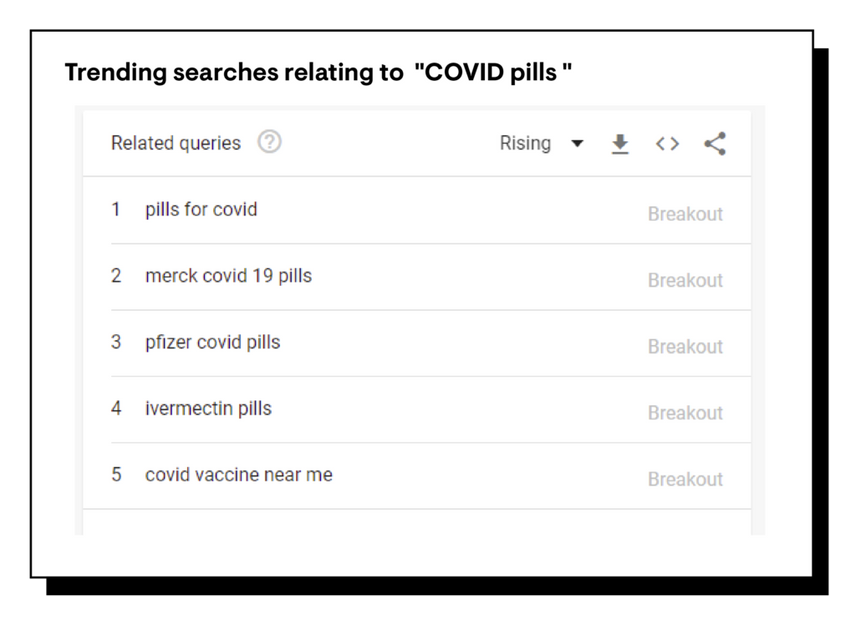This screenshot has width=856, height=625.
Task: Open the query ivermectin pills
Action: point(208,408)
